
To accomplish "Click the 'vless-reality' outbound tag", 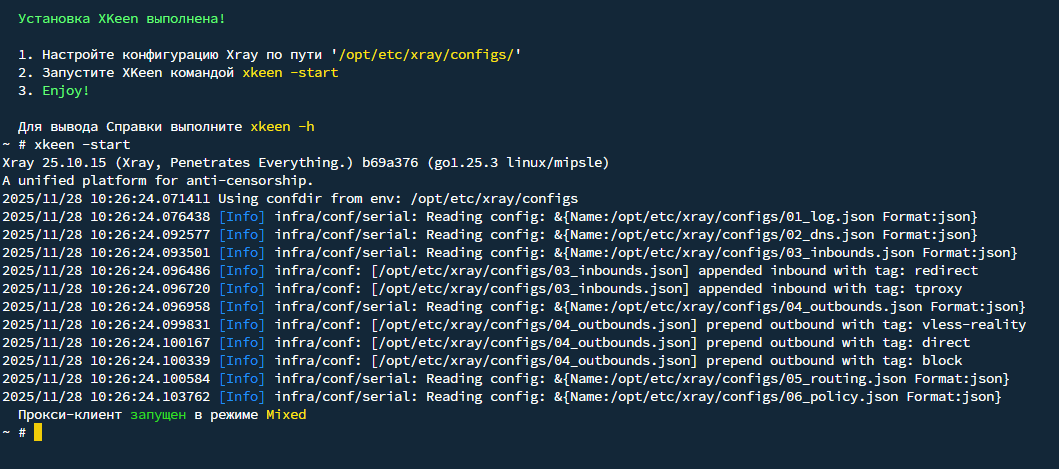I will point(975,325).
